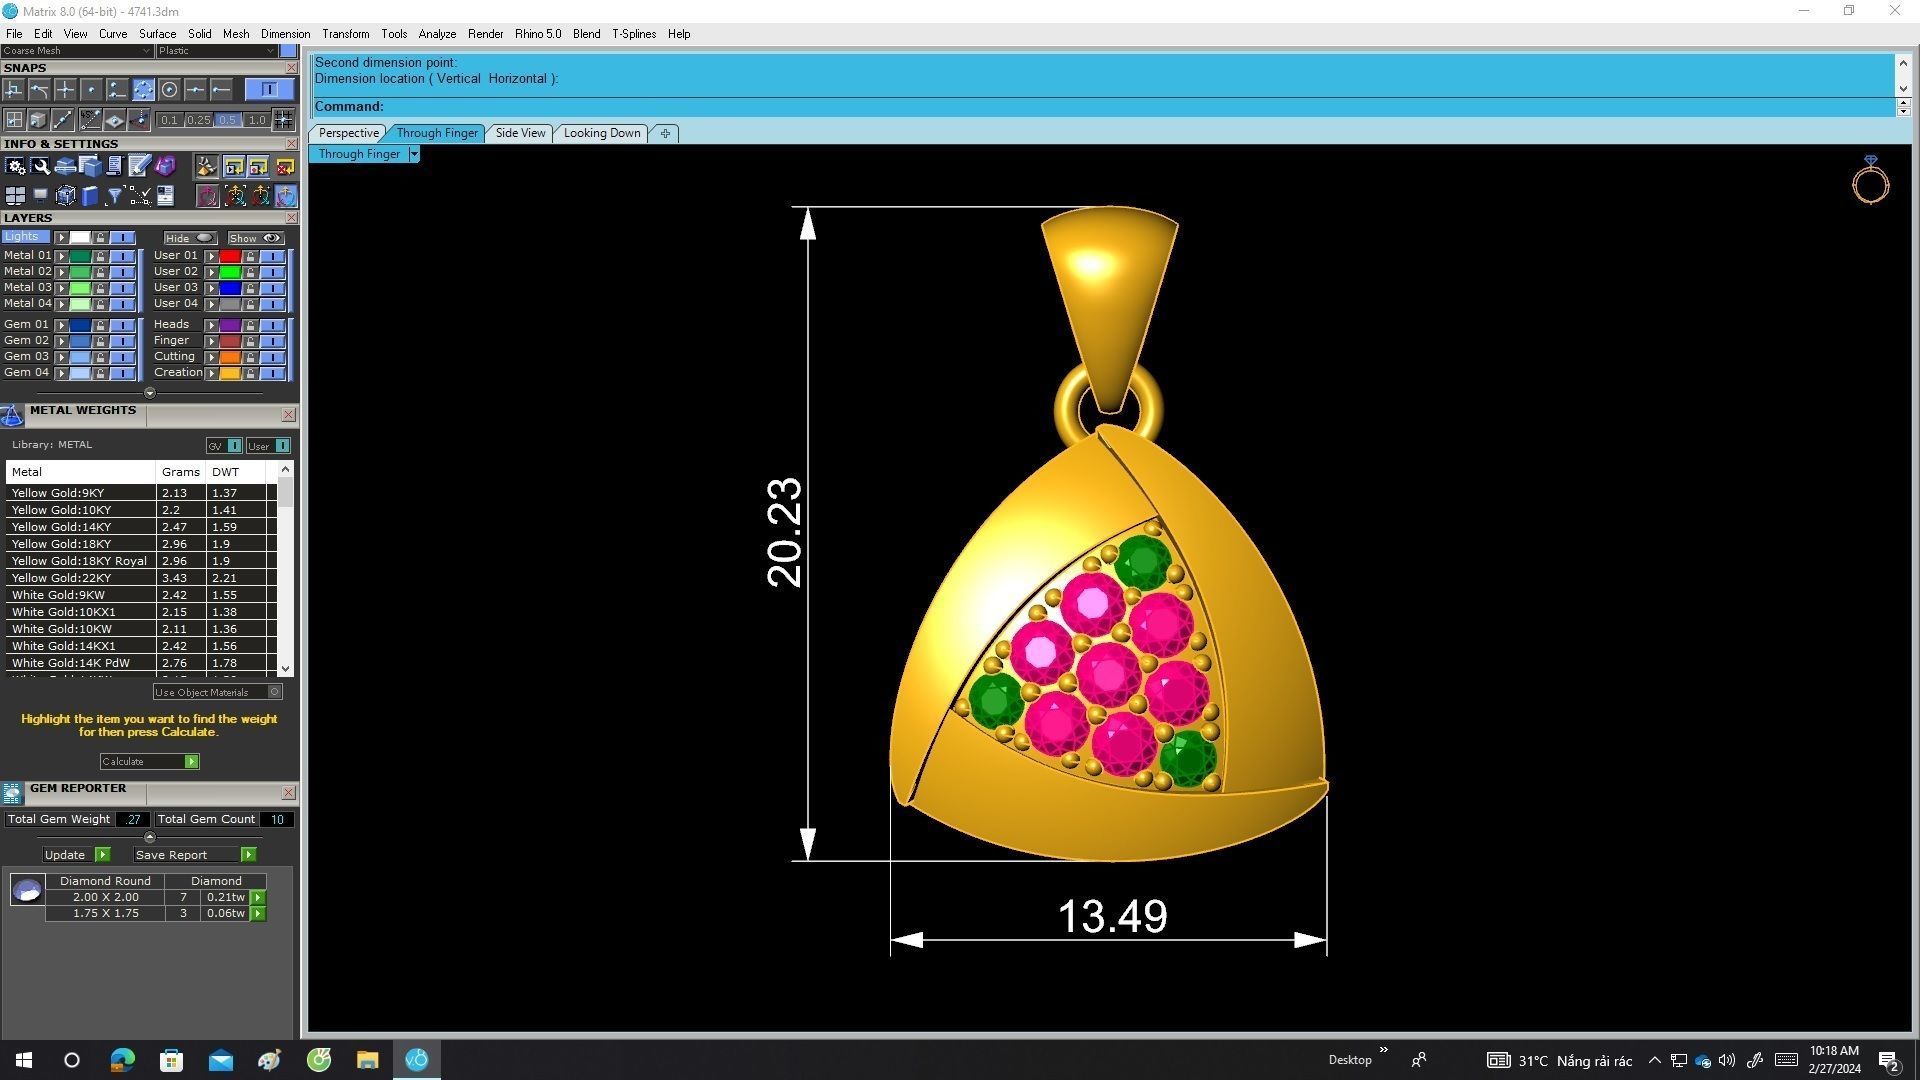Open the Mail app from taskbar

[220, 1060]
